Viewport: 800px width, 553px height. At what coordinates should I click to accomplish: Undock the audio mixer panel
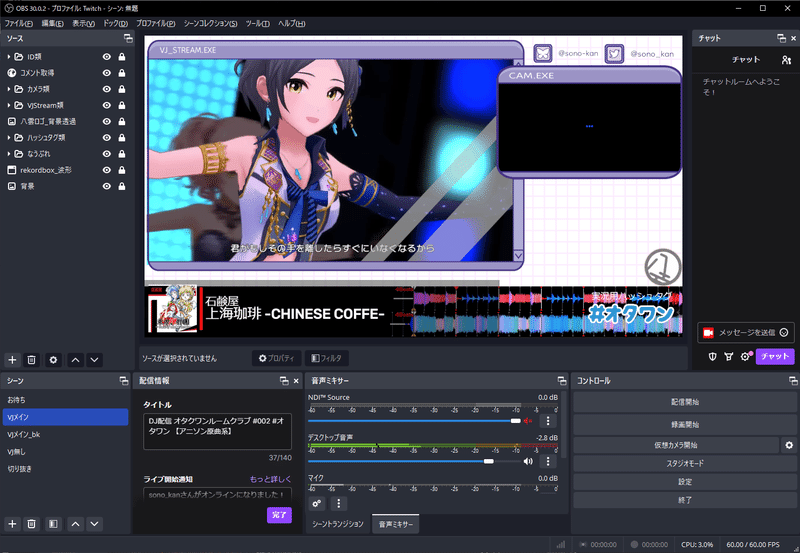click(562, 381)
